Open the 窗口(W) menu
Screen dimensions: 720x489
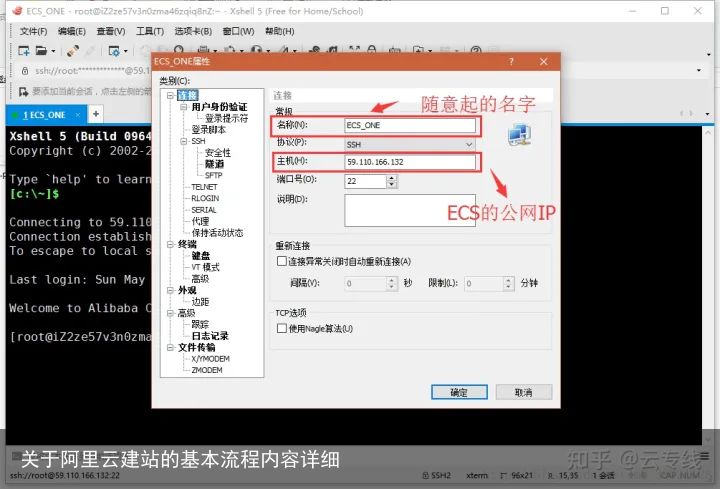tap(238, 31)
